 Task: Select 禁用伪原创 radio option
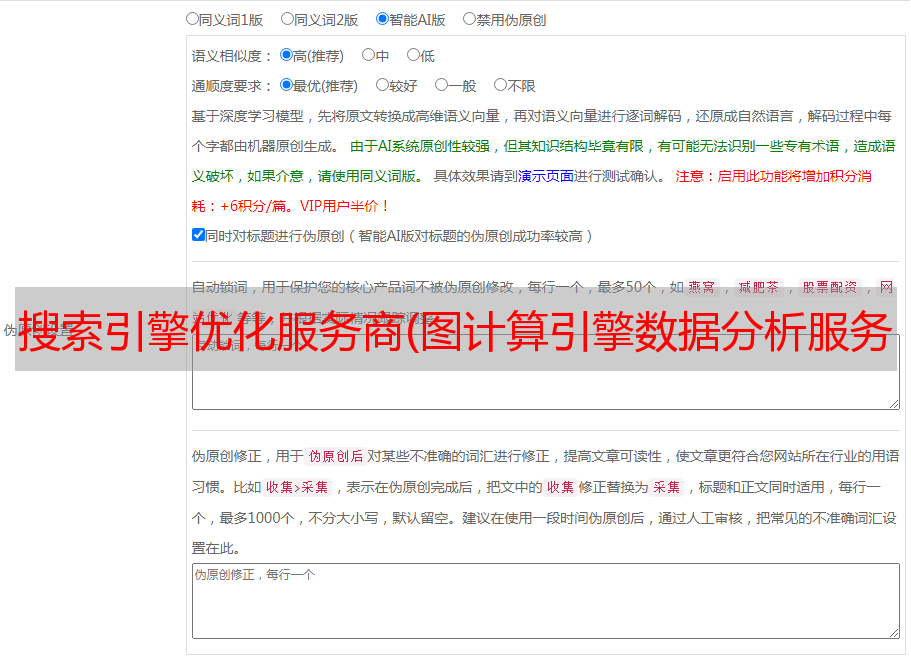coord(469,19)
